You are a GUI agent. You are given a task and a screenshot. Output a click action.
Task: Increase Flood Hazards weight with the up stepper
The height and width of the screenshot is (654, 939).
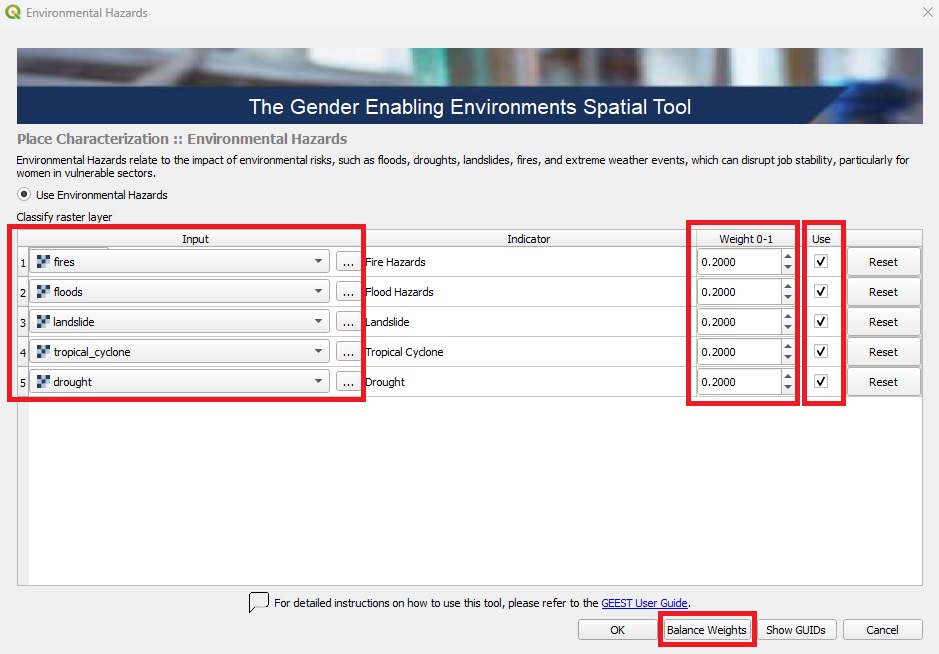coord(788,287)
